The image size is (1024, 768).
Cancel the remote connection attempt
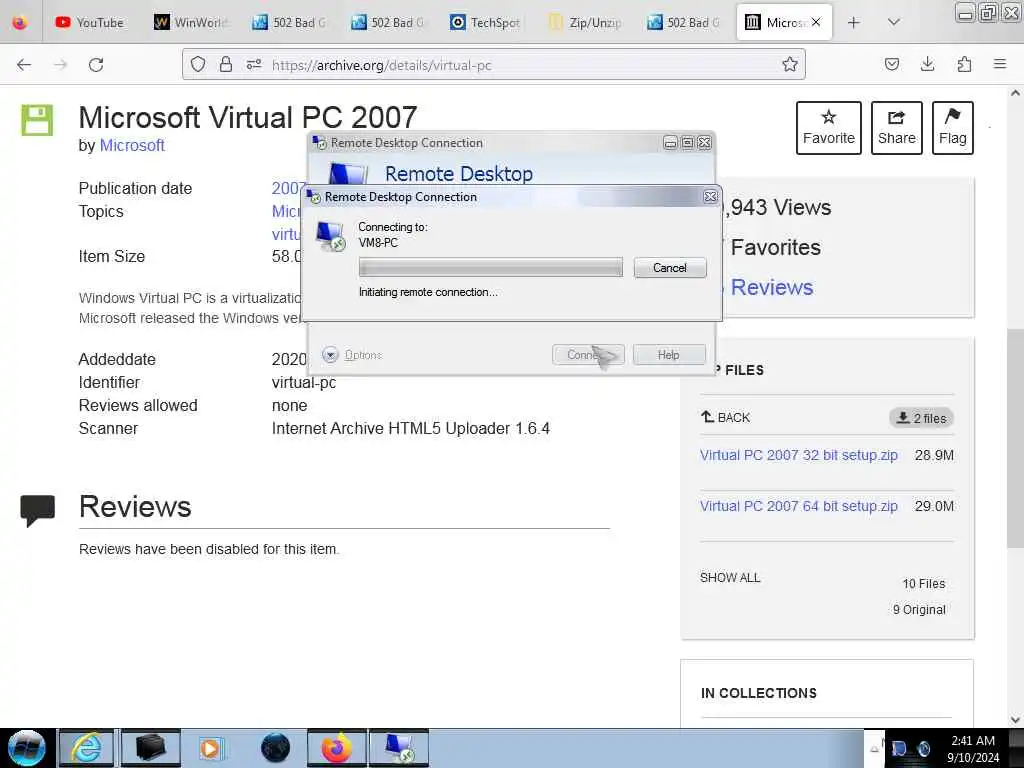click(669, 268)
